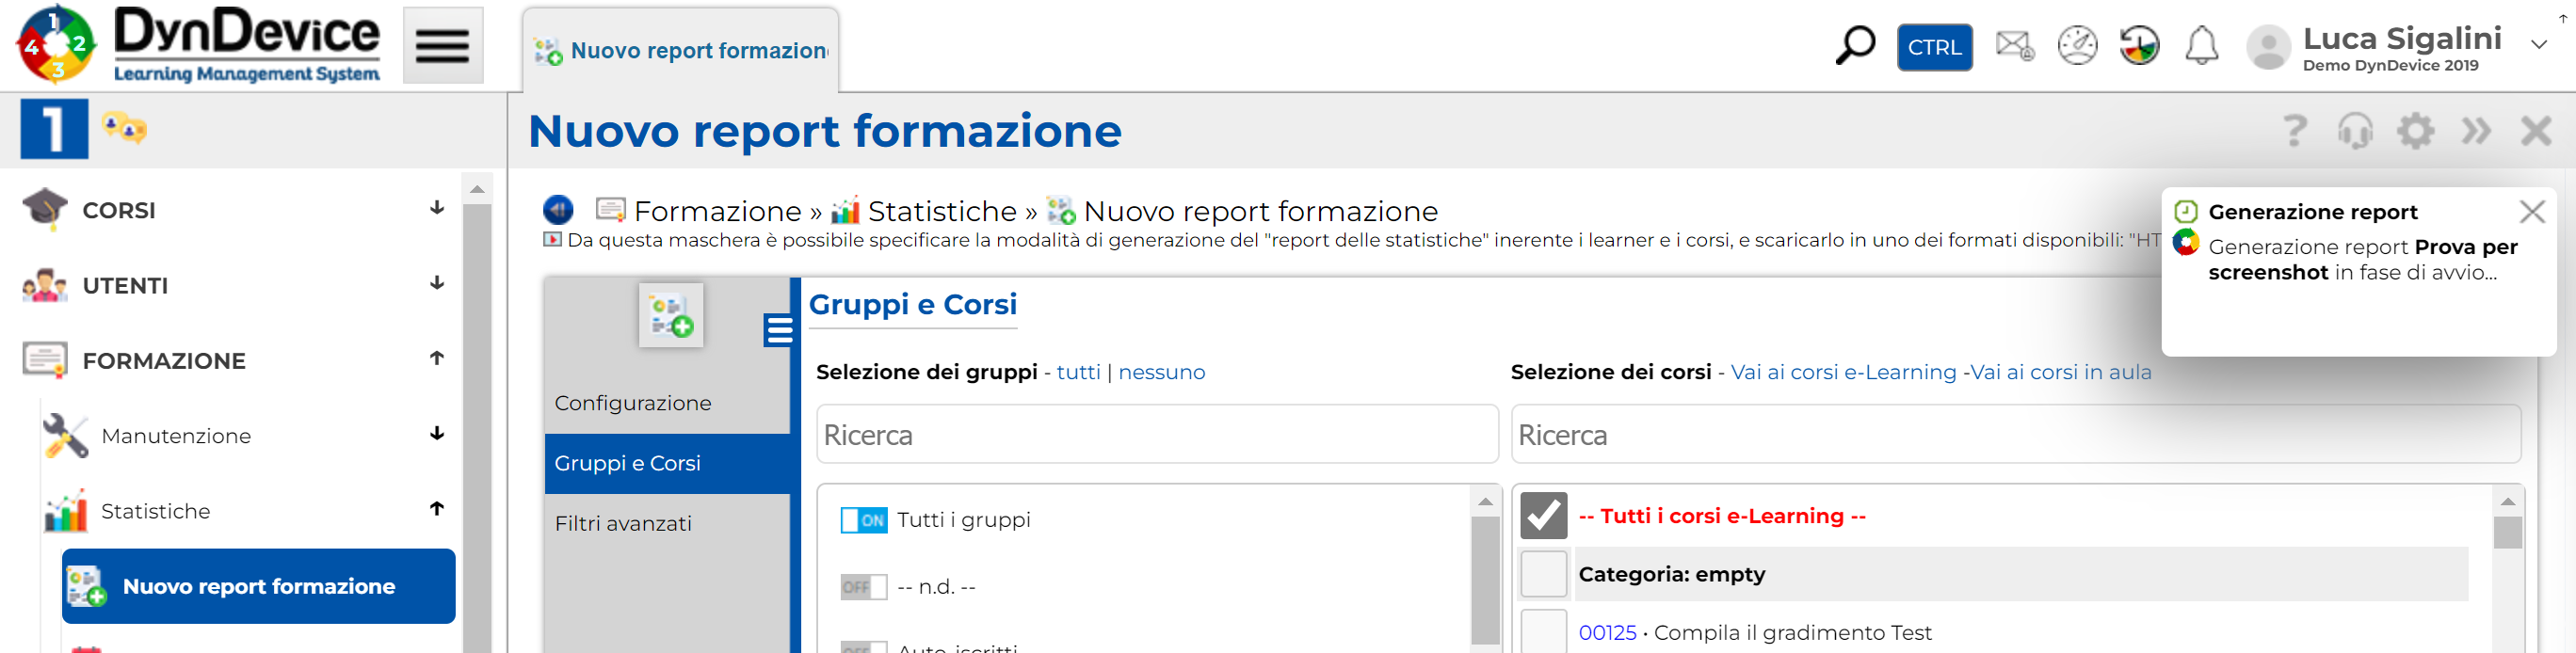Uncheck Tutti i corsi e-Learning checkbox
Viewport: 2576px width, 653px height.
click(1543, 516)
